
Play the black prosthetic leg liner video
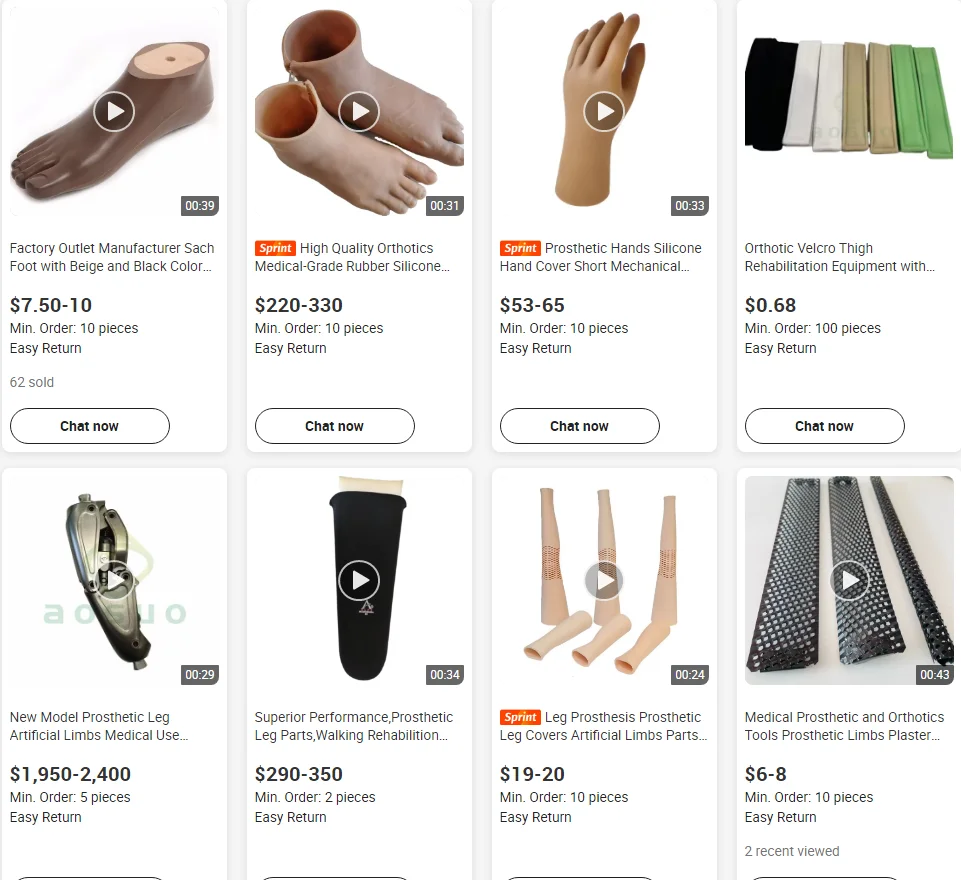click(x=359, y=580)
